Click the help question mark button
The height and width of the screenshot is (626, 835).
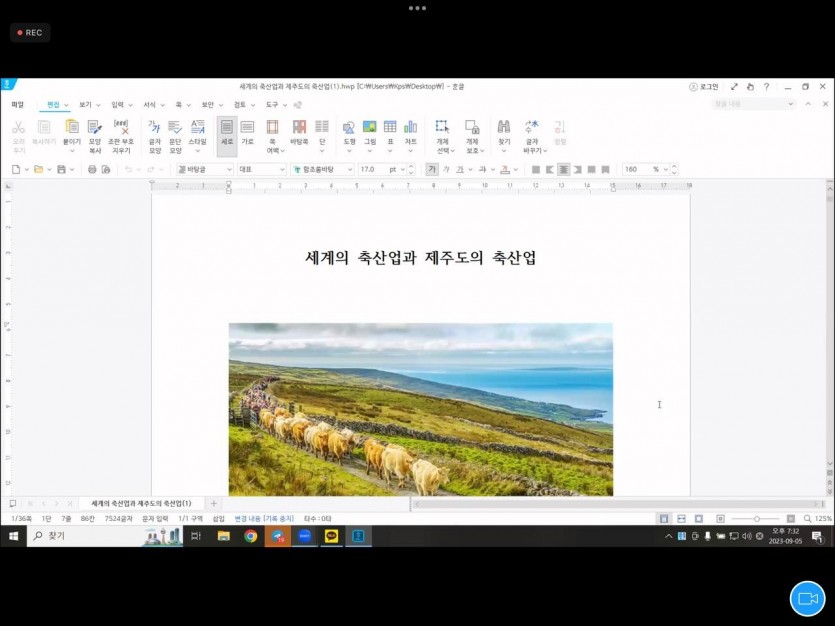[x=766, y=86]
